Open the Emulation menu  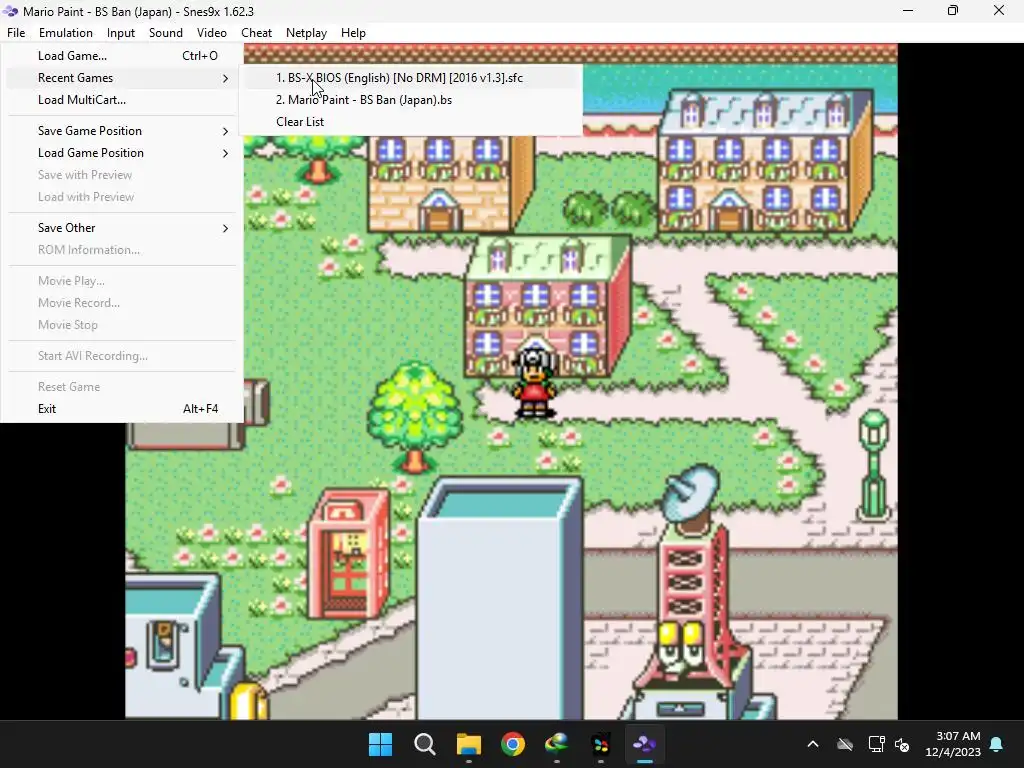coord(65,33)
